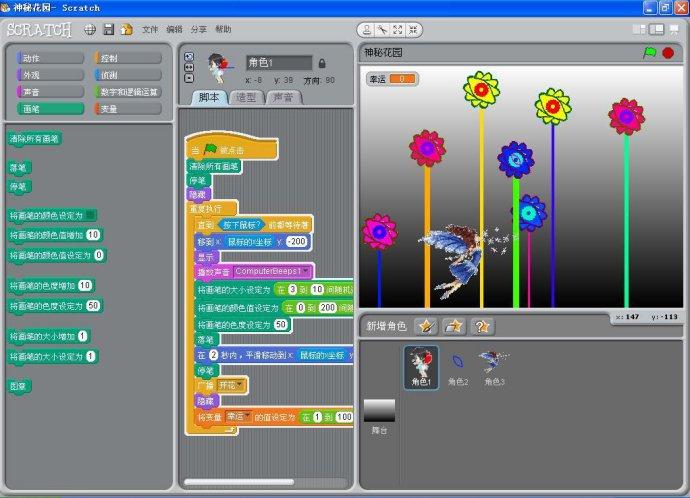
Task: Open the 帮助 menu
Action: click(223, 29)
